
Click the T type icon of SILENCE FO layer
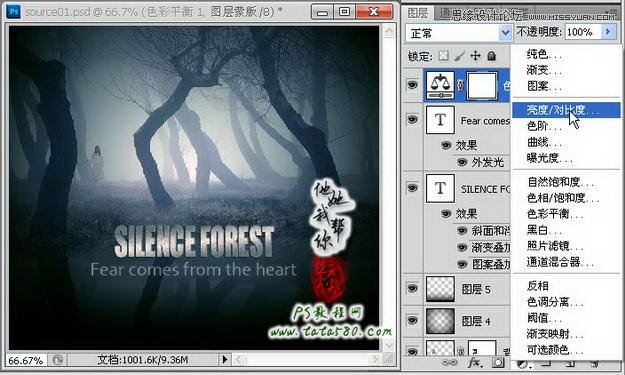pos(440,188)
